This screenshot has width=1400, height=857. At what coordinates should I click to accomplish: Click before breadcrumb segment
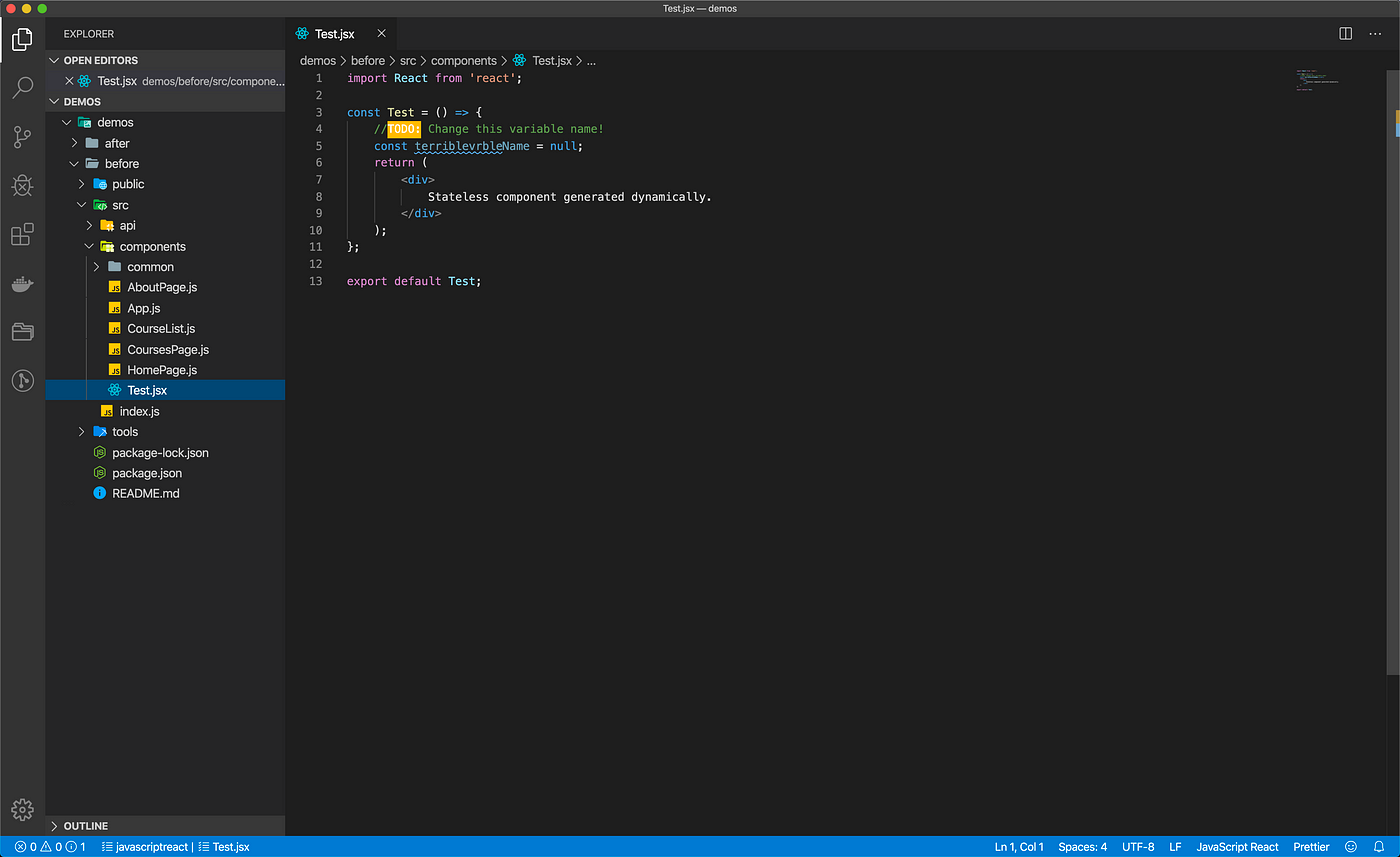click(368, 61)
